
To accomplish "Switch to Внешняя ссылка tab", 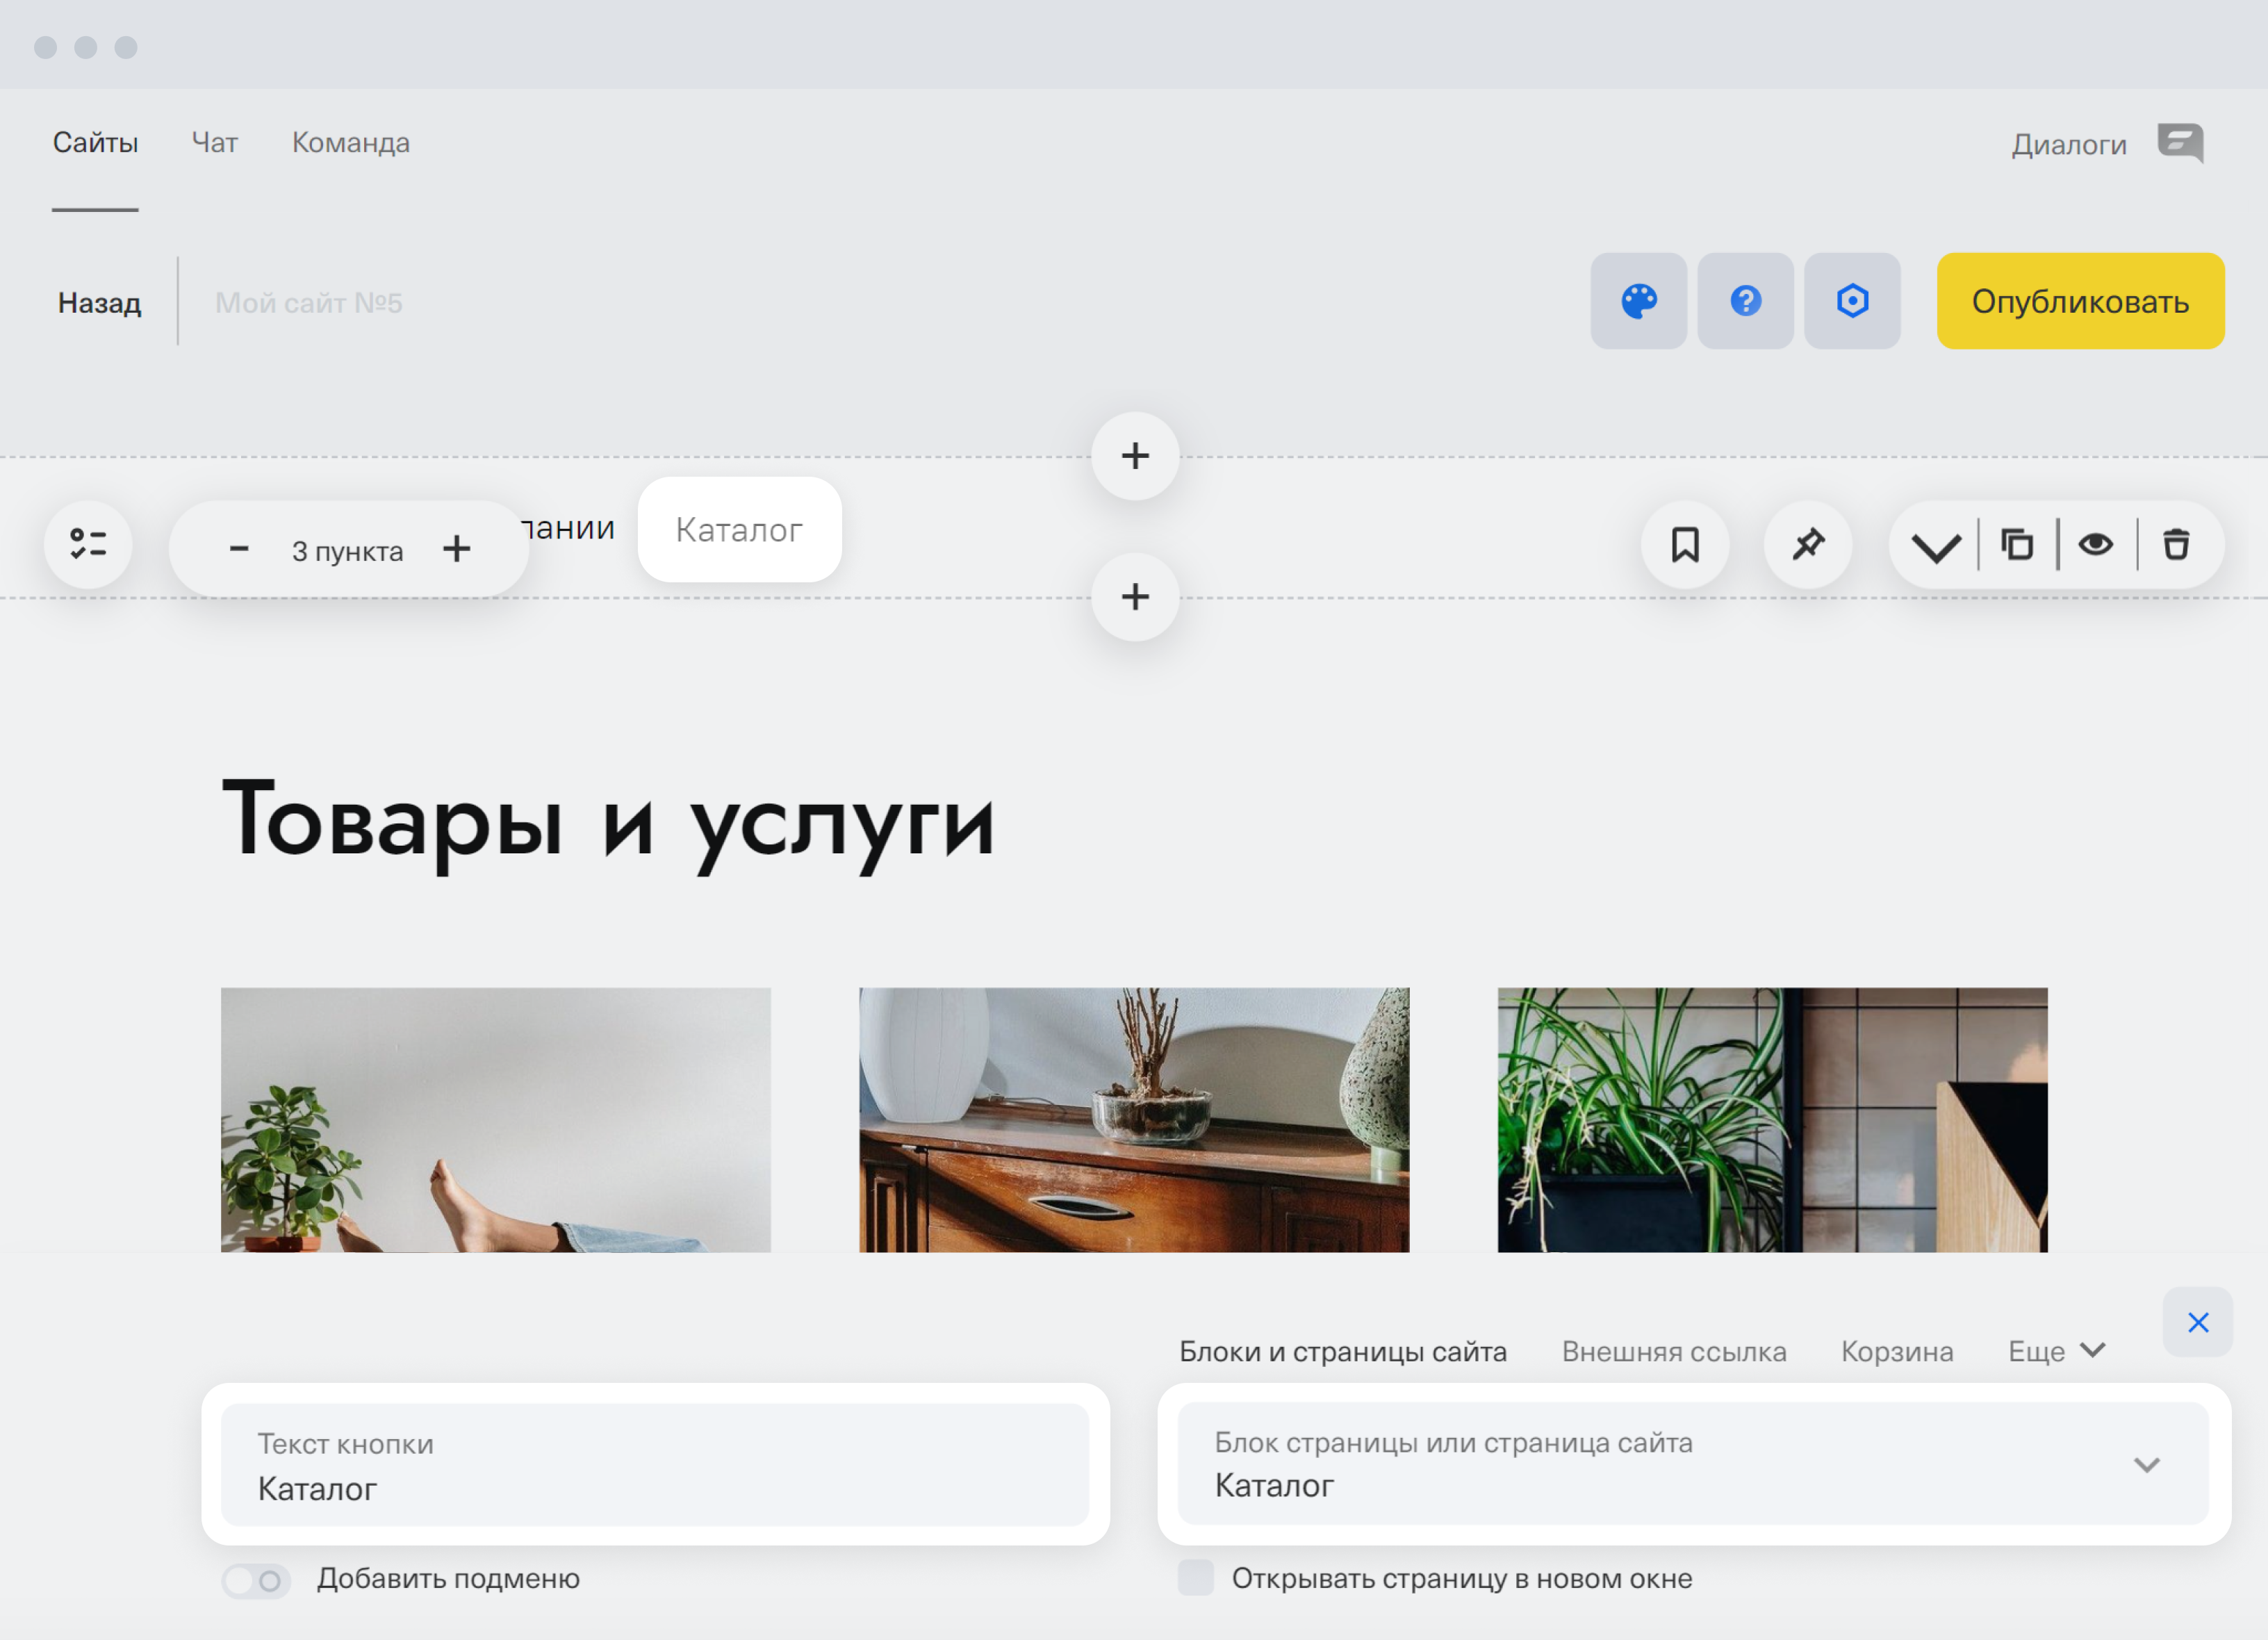I will [1673, 1352].
